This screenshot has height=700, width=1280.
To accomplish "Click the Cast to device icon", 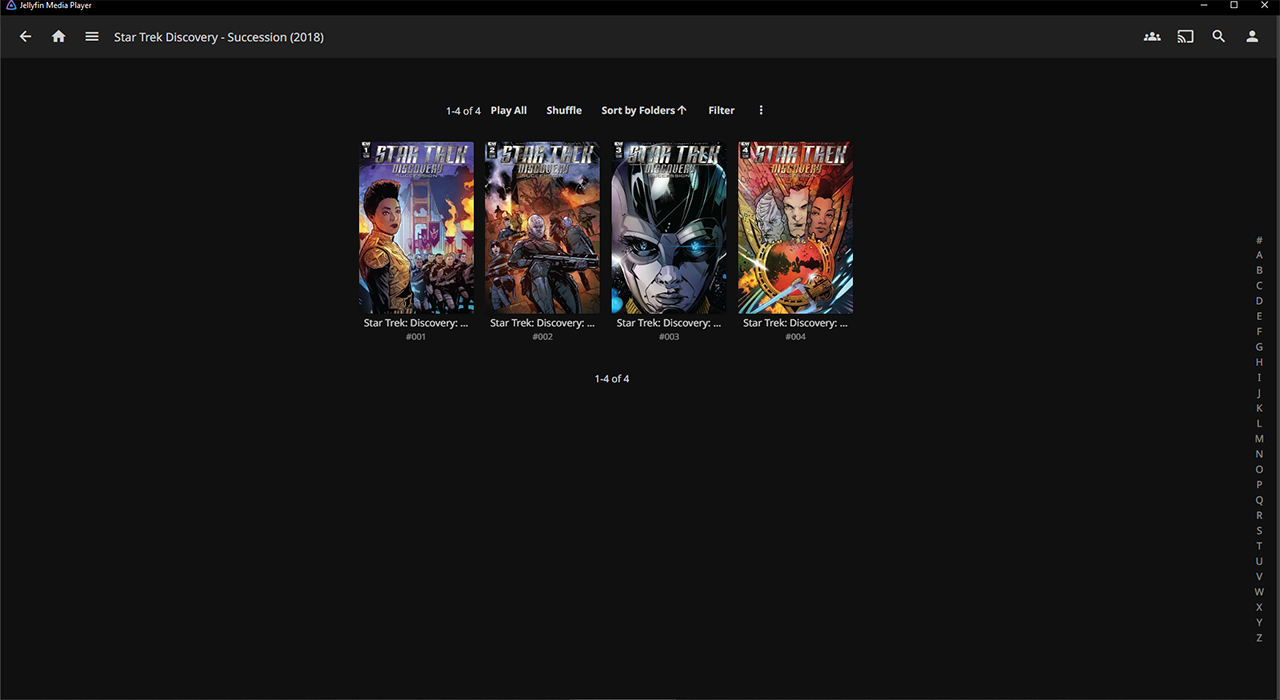I will 1185,37.
